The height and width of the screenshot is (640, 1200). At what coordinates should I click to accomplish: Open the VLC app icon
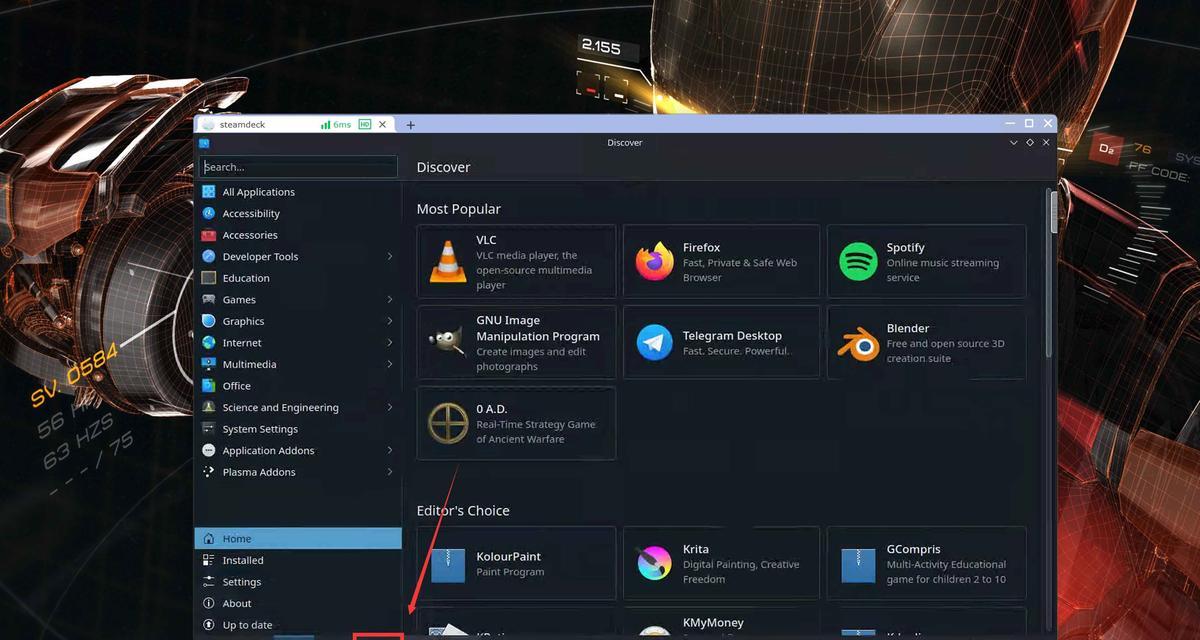coord(447,262)
